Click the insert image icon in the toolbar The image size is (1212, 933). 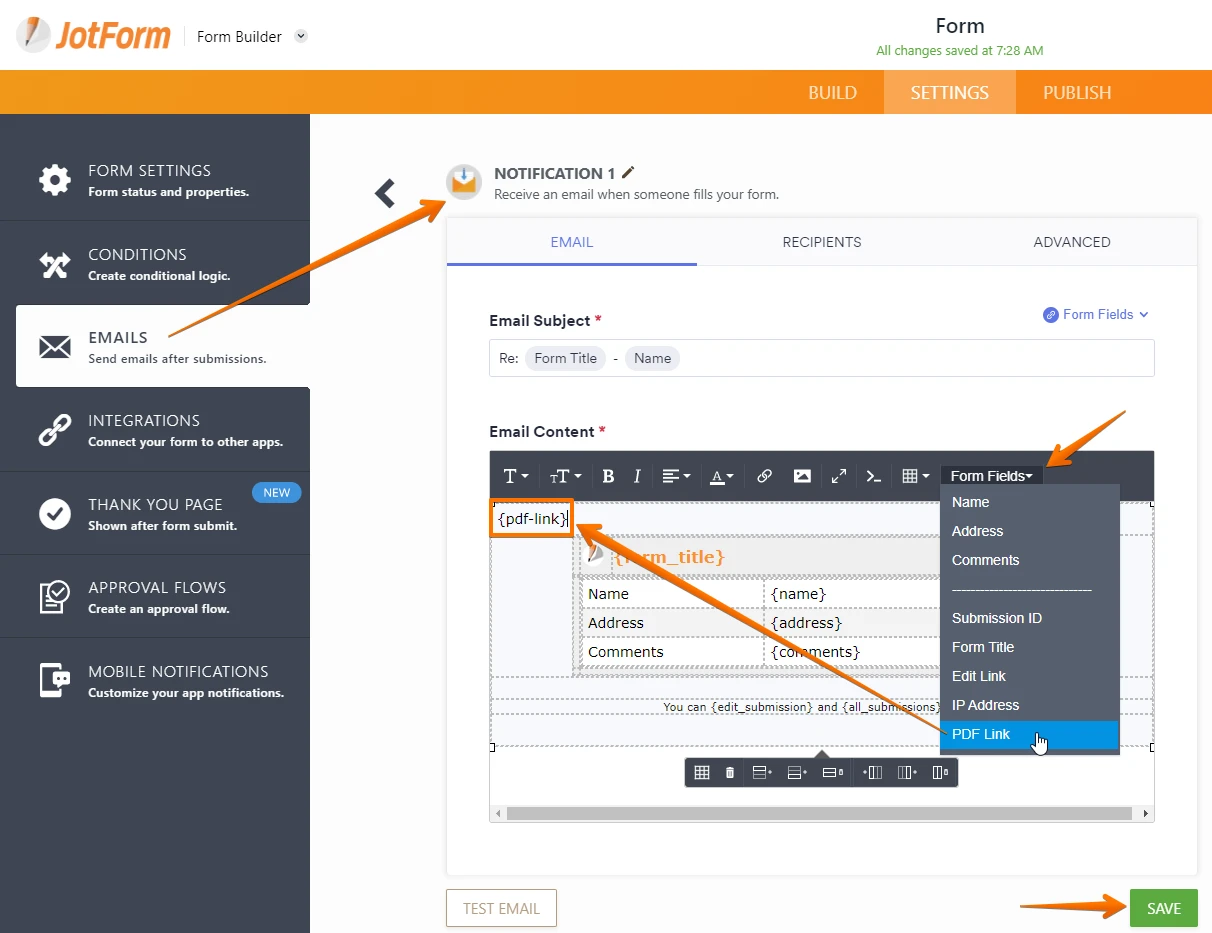(802, 476)
